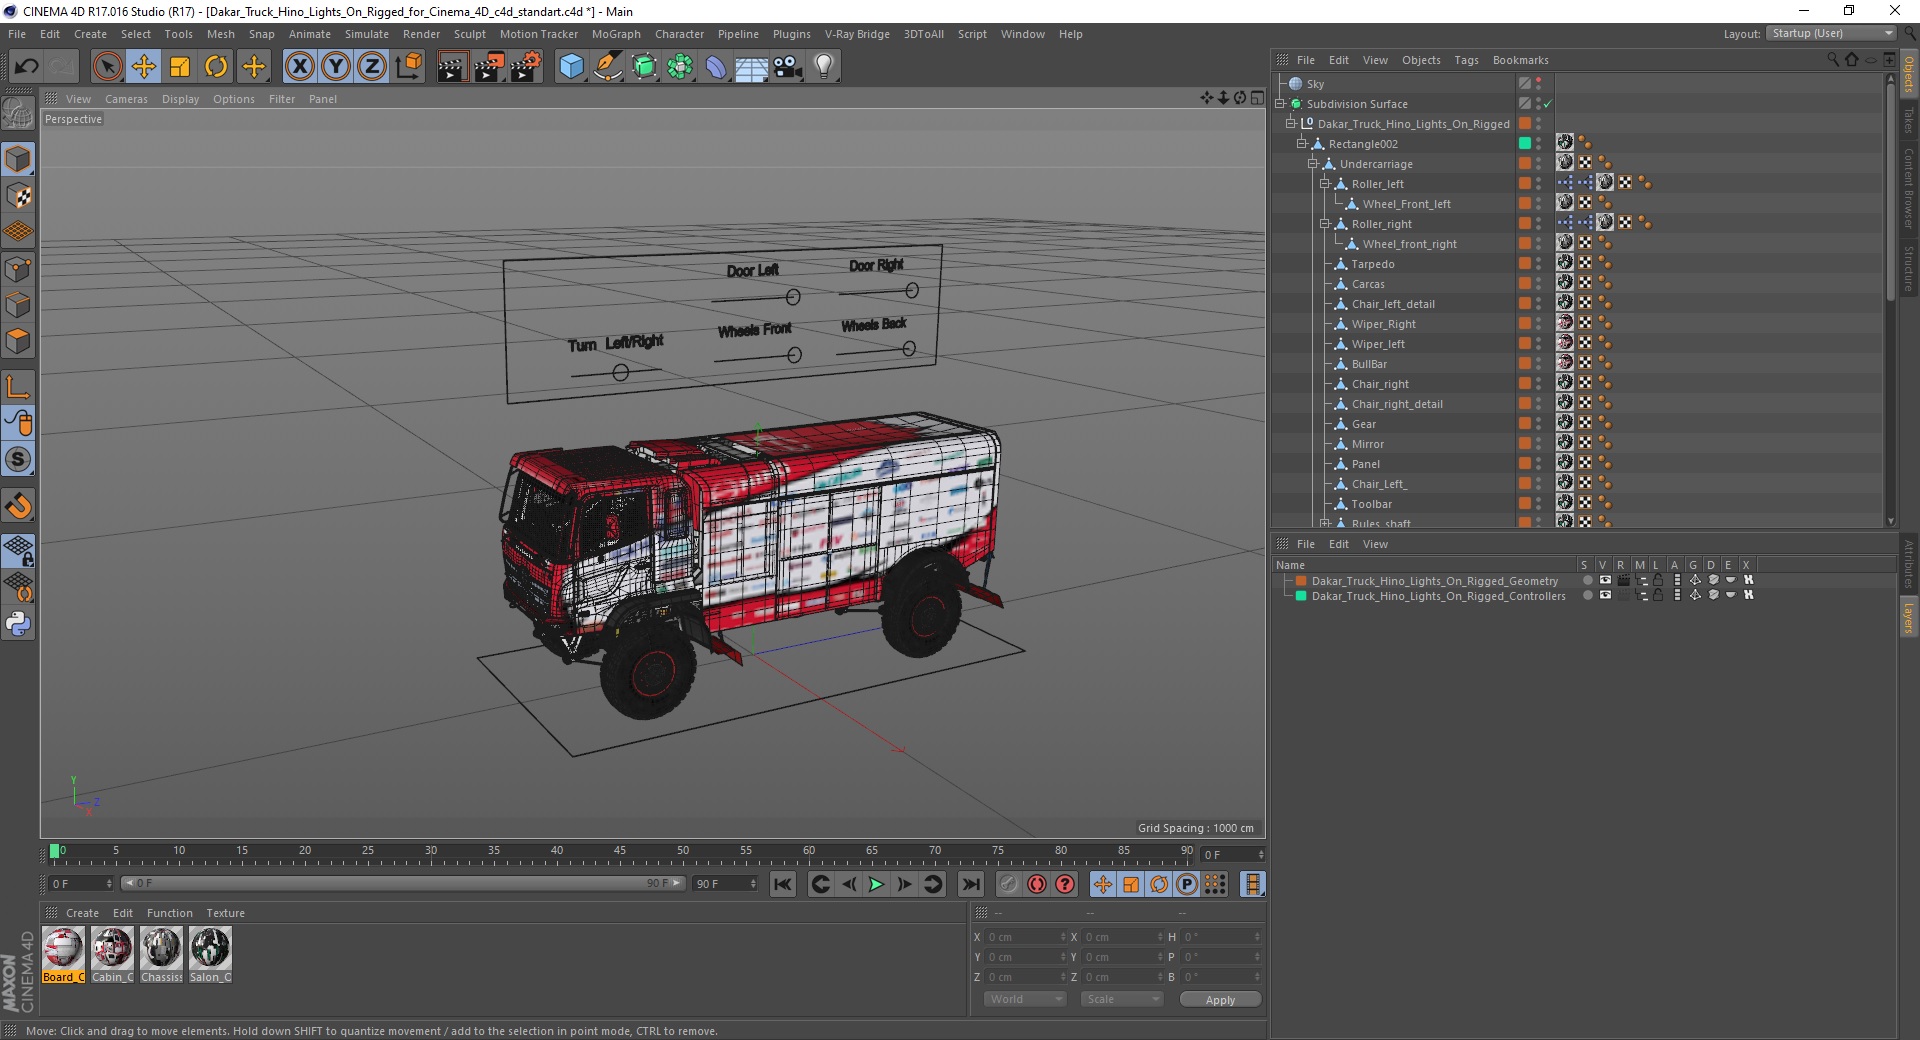Click the X position input field

1025,937
